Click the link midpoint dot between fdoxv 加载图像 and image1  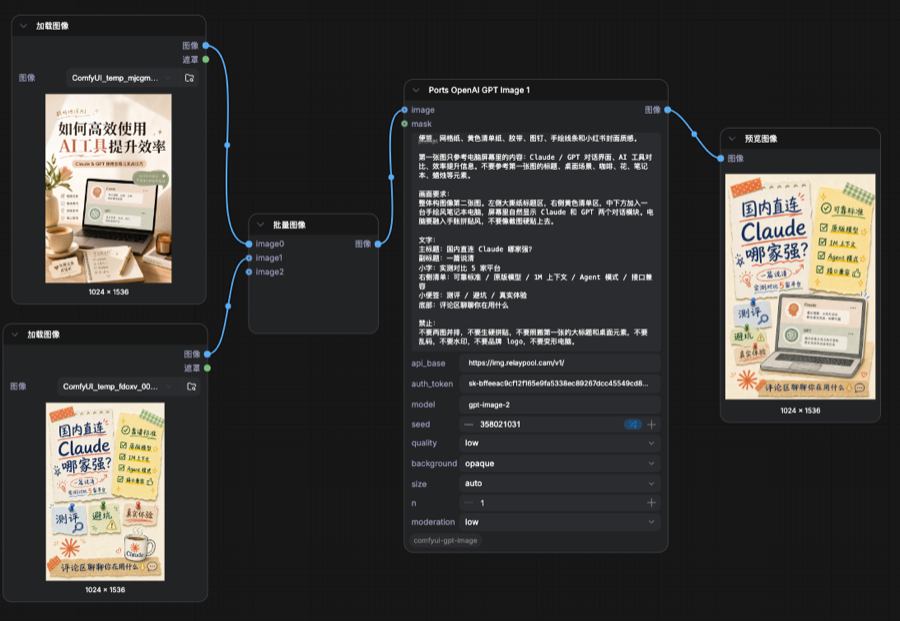[228, 306]
